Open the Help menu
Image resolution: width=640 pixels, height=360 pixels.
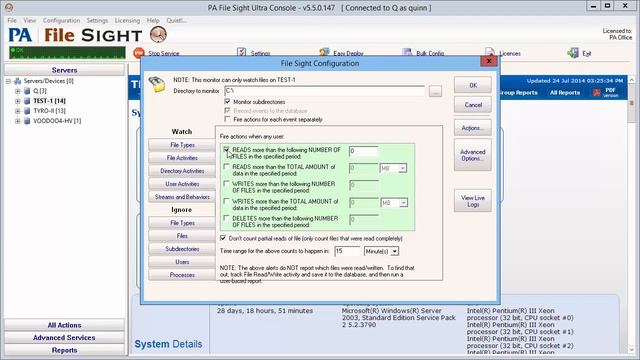[153, 20]
